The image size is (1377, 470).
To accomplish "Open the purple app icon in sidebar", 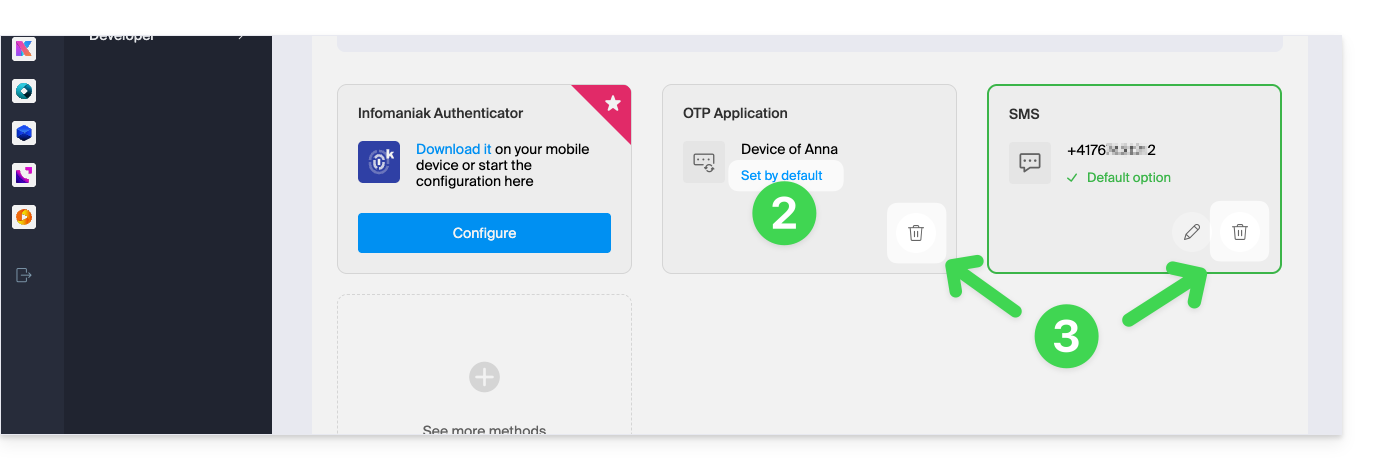I will tap(24, 175).
